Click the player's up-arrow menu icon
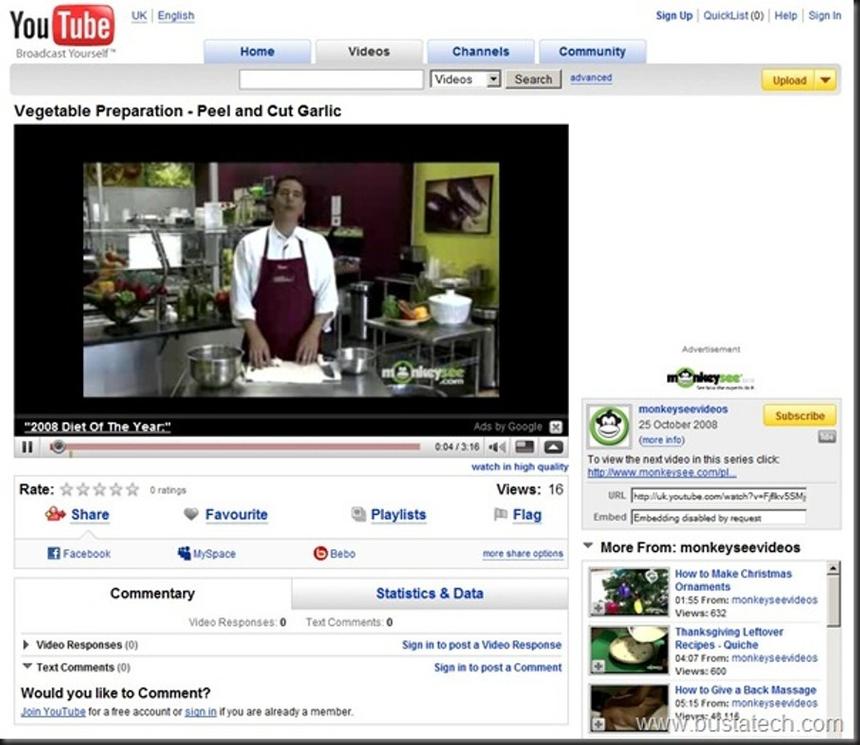The image size is (860, 745). point(553,447)
